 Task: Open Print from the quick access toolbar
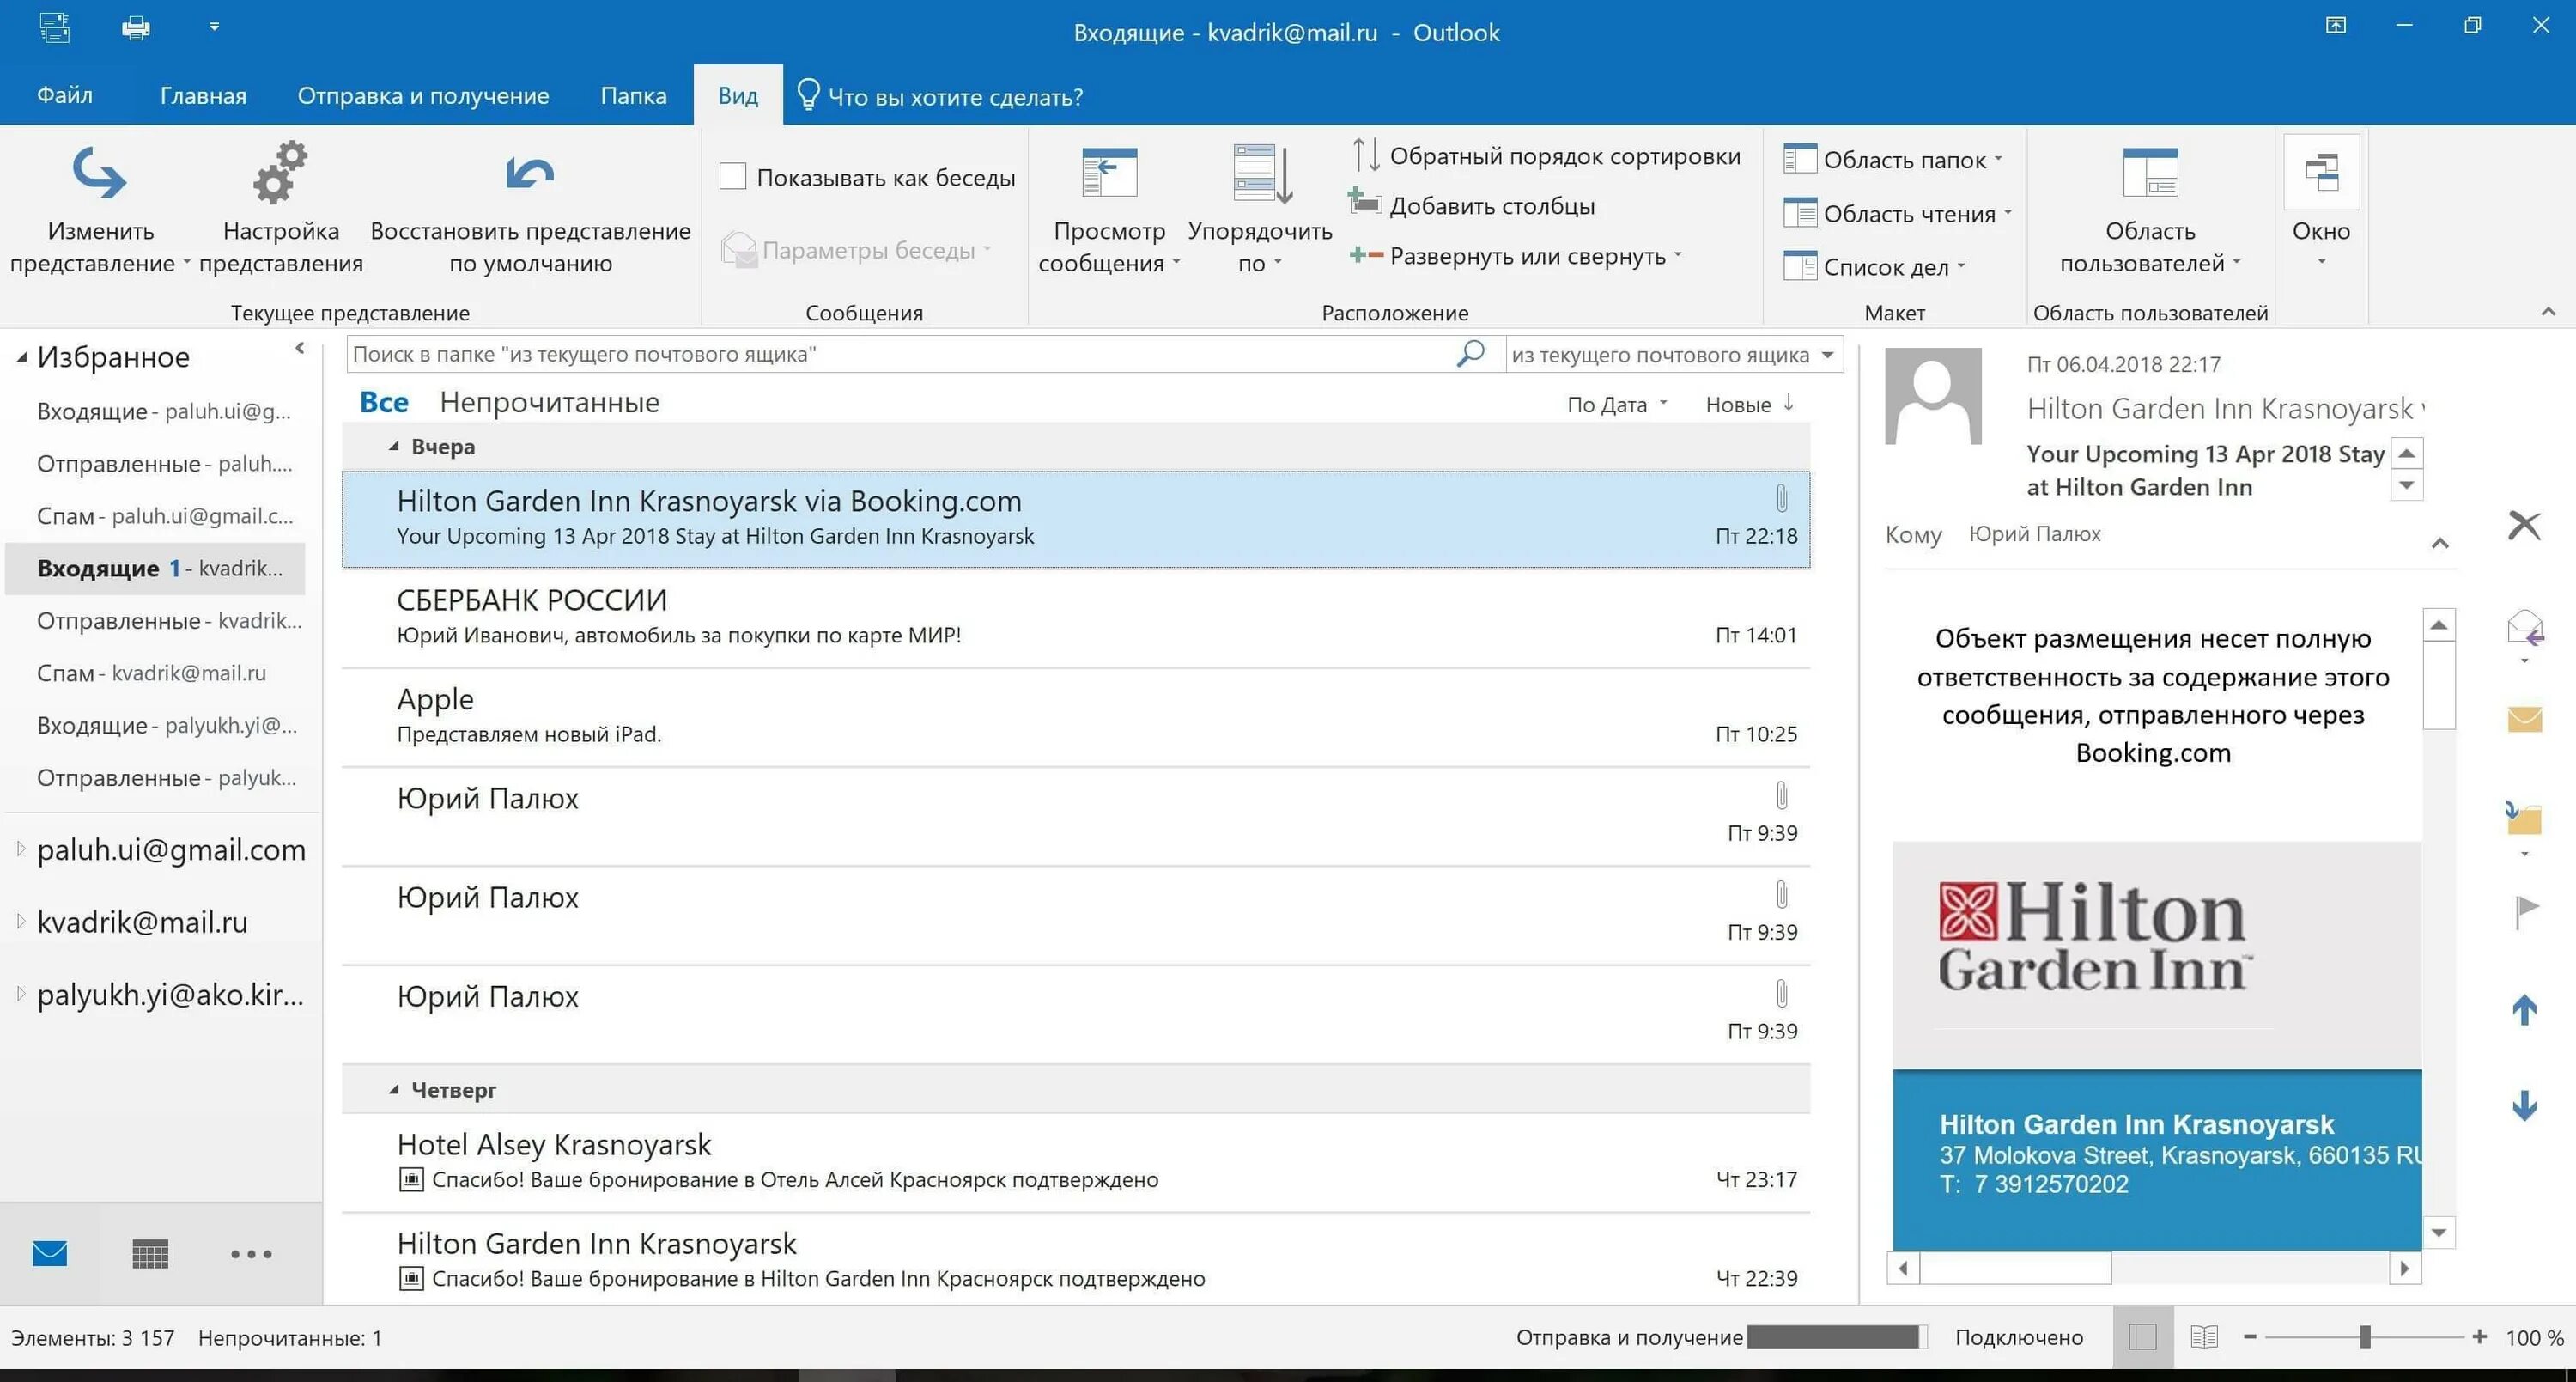(x=136, y=28)
